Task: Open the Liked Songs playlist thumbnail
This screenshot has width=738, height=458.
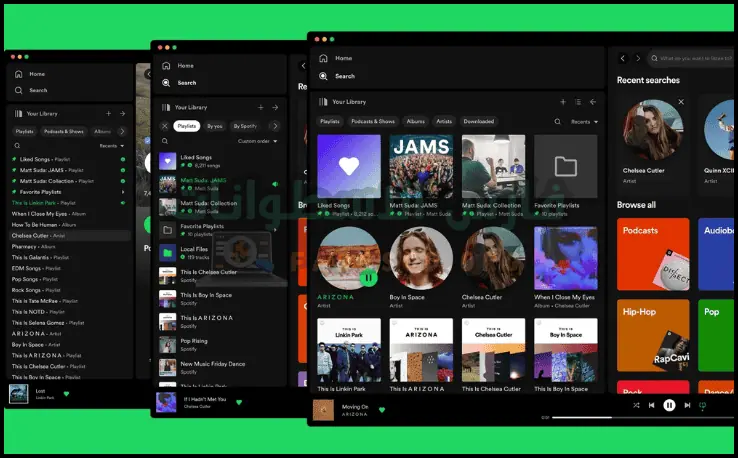Action: [348, 167]
